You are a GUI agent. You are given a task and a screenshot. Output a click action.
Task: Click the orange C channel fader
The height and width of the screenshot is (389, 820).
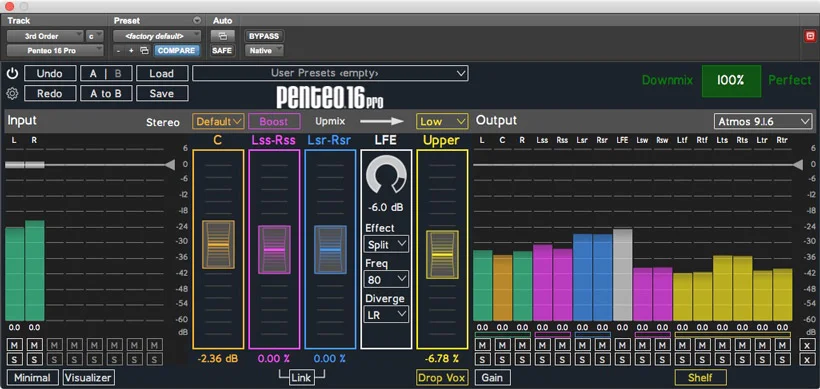(x=218, y=245)
